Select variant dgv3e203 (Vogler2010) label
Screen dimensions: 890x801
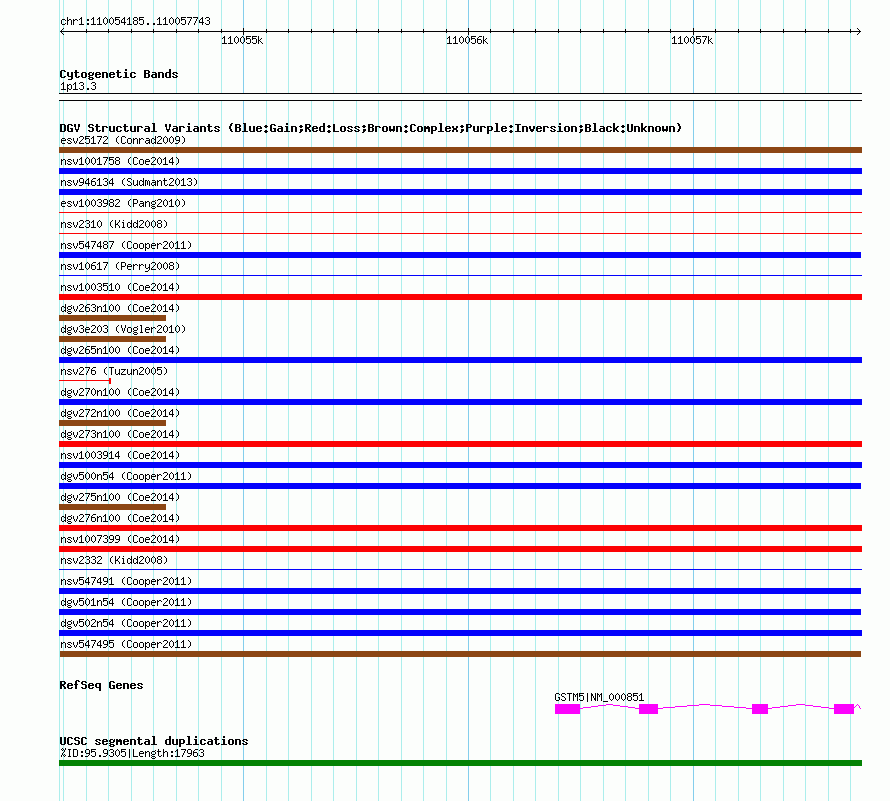pyautogui.click(x=123, y=329)
